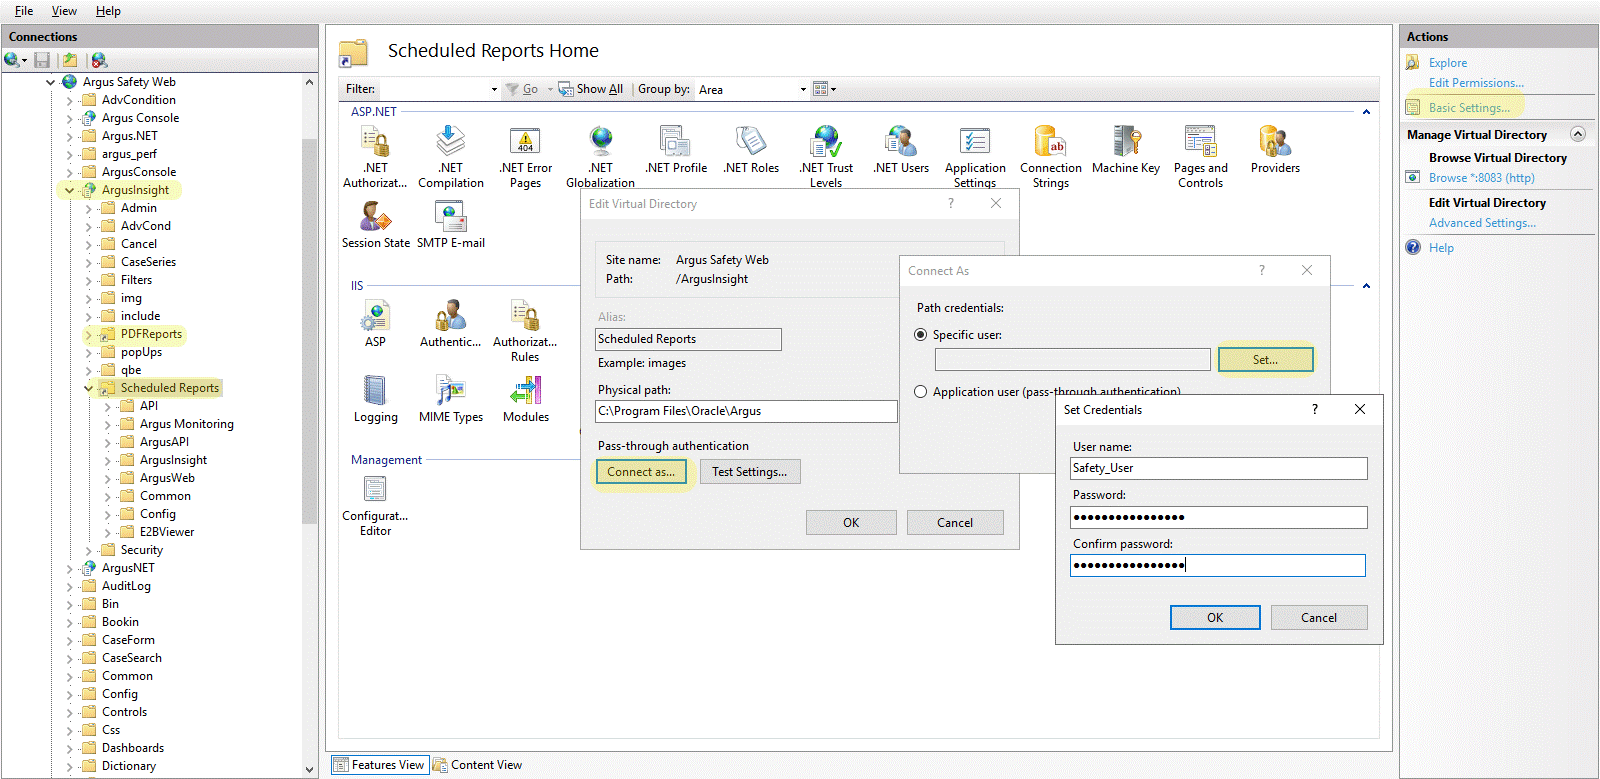Open the Filter dropdown arrow
1600x779 pixels.
point(494,89)
